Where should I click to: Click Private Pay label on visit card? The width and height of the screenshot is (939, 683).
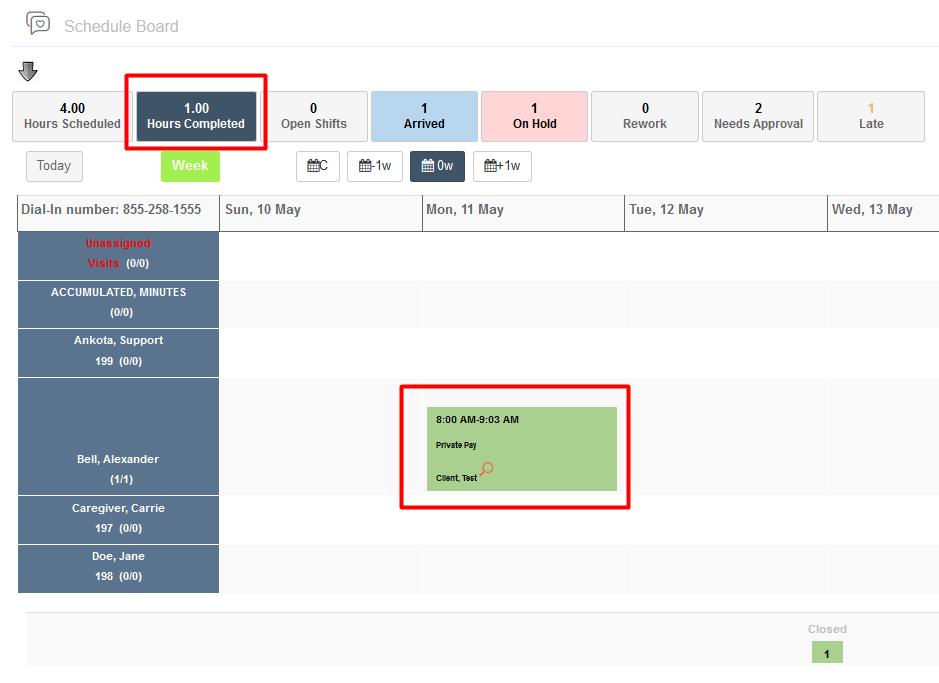click(x=456, y=445)
